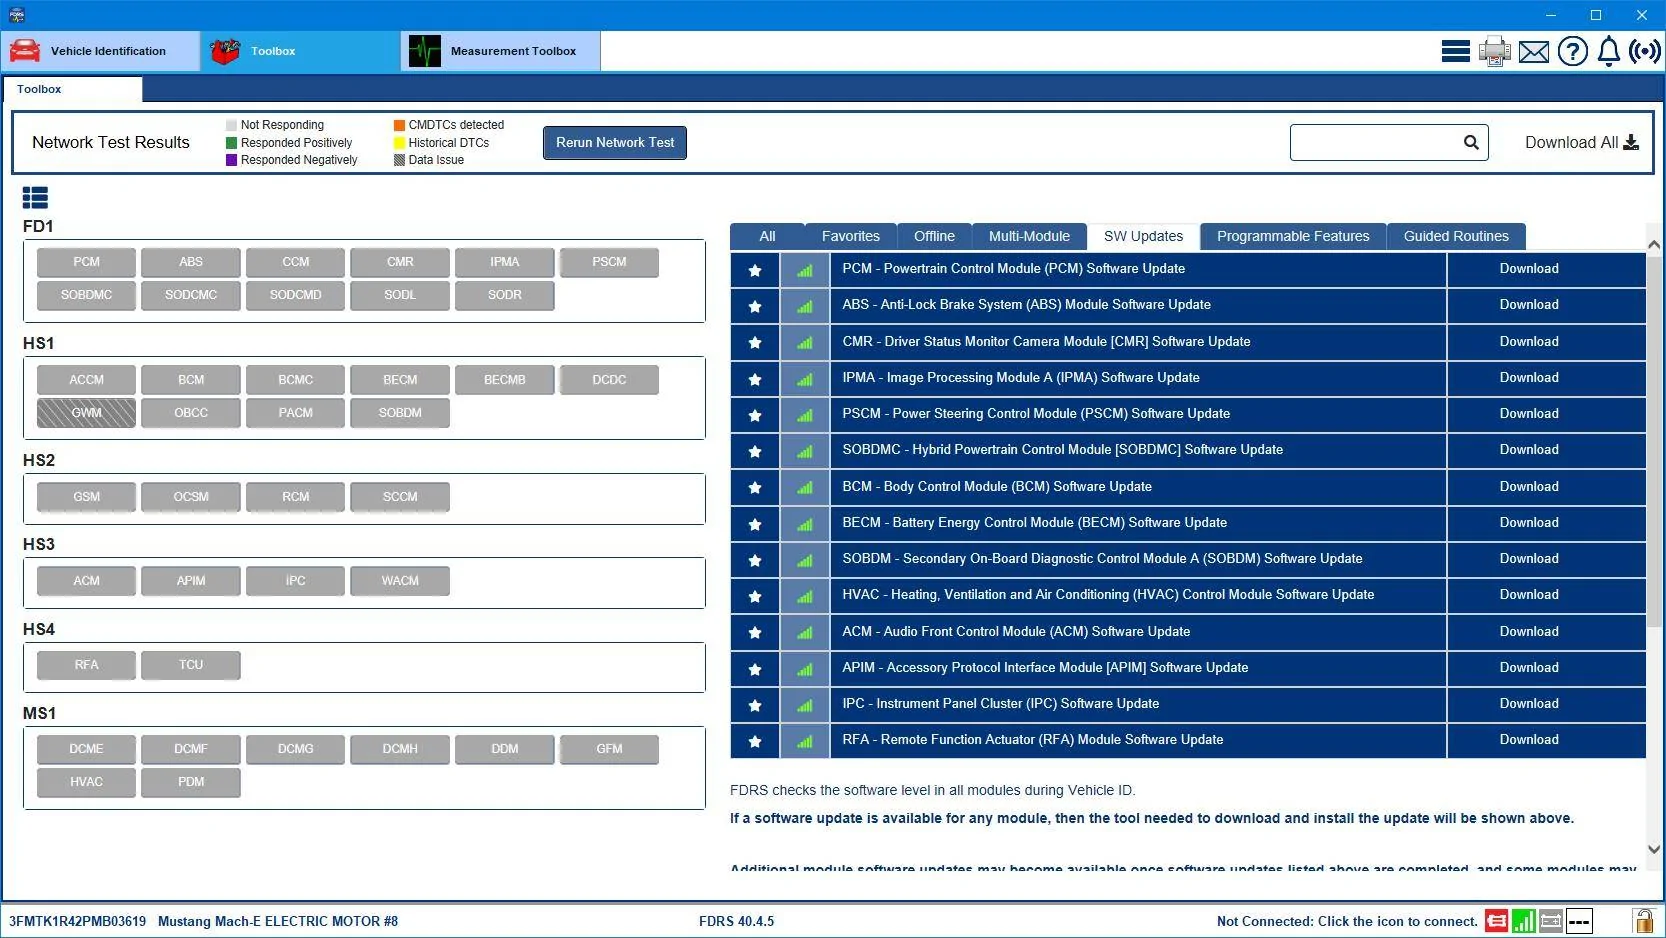This screenshot has height=938, width=1666.
Task: Select the BECMB module on HS1
Action: click(x=504, y=380)
